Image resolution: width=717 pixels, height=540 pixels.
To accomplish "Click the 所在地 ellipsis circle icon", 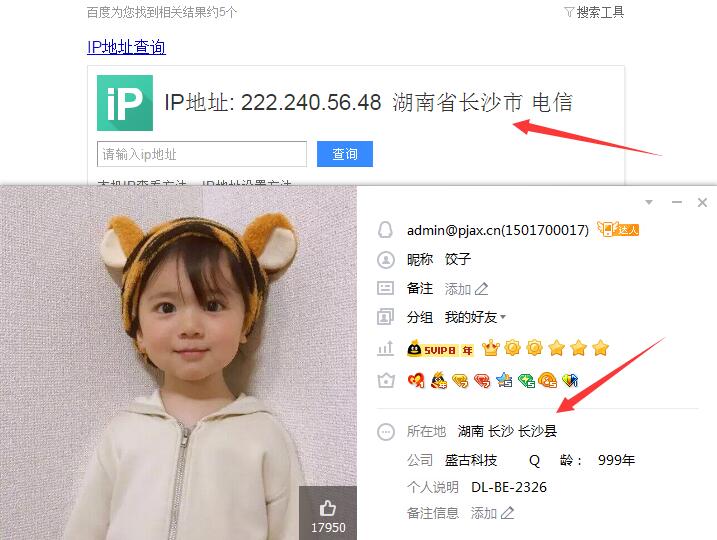I will [x=385, y=432].
